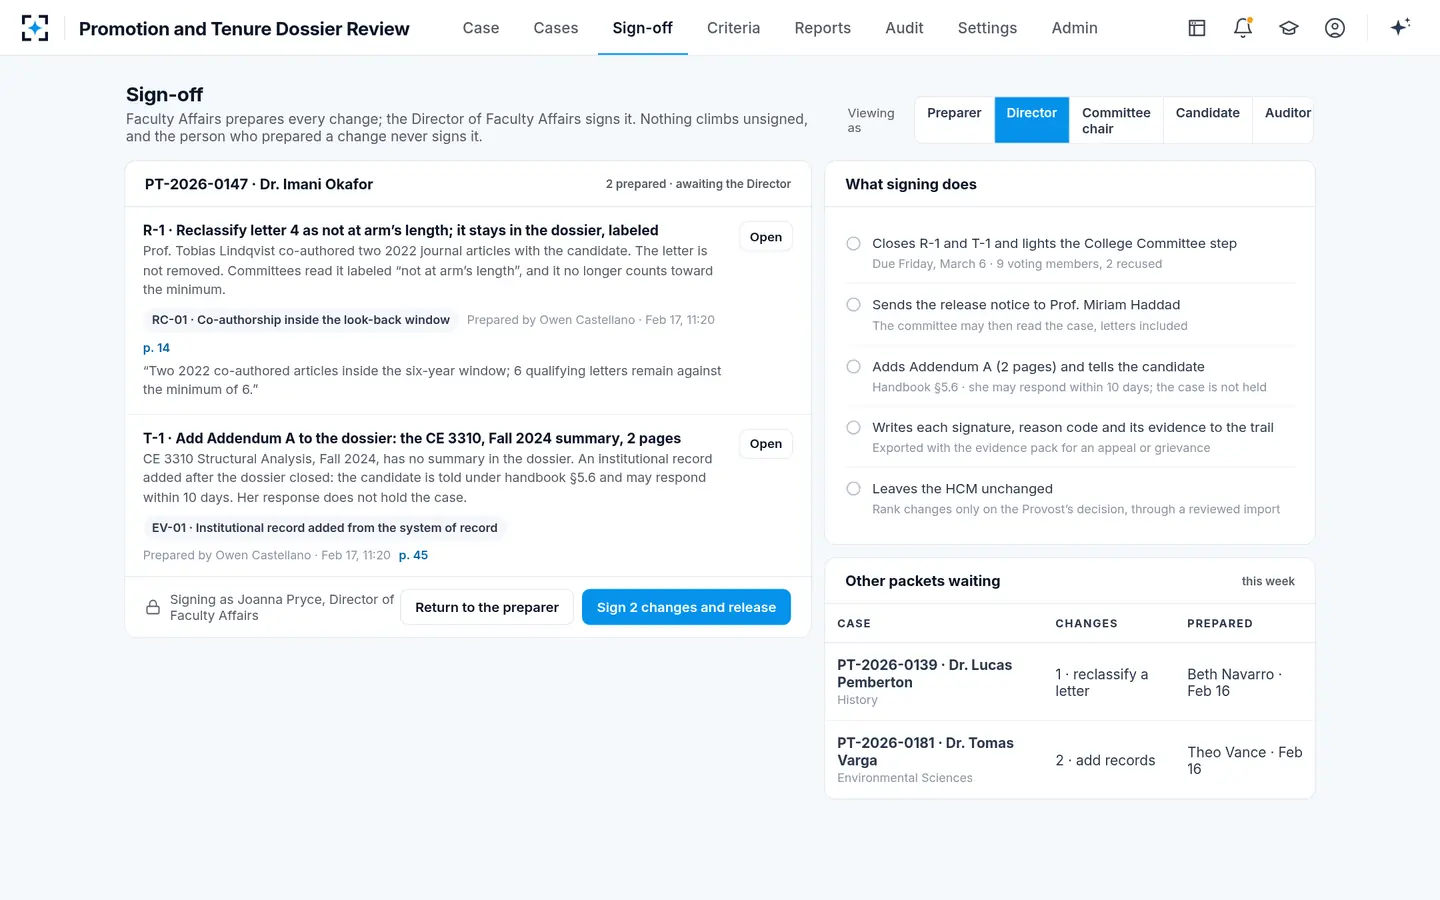Click the 'this week' label
1440x900 pixels.
point(1268,581)
